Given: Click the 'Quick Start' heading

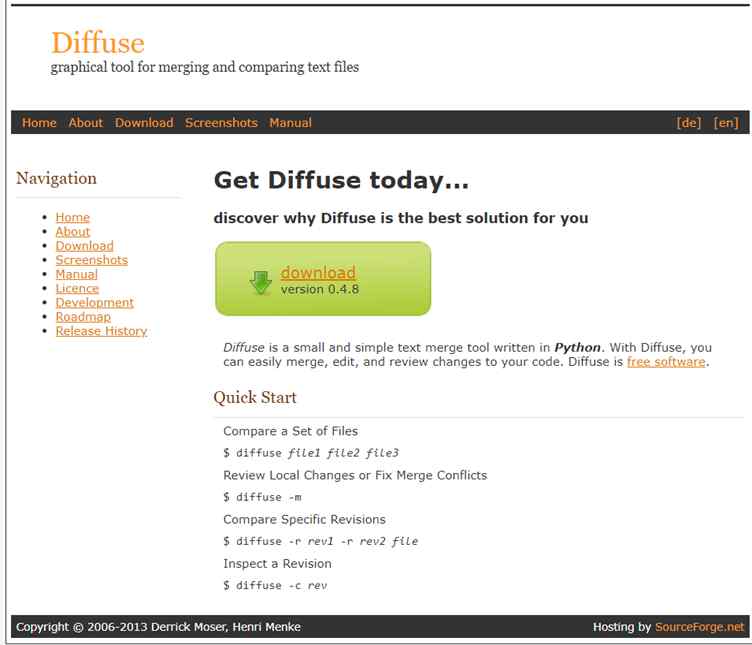Looking at the screenshot, I should [x=255, y=398].
